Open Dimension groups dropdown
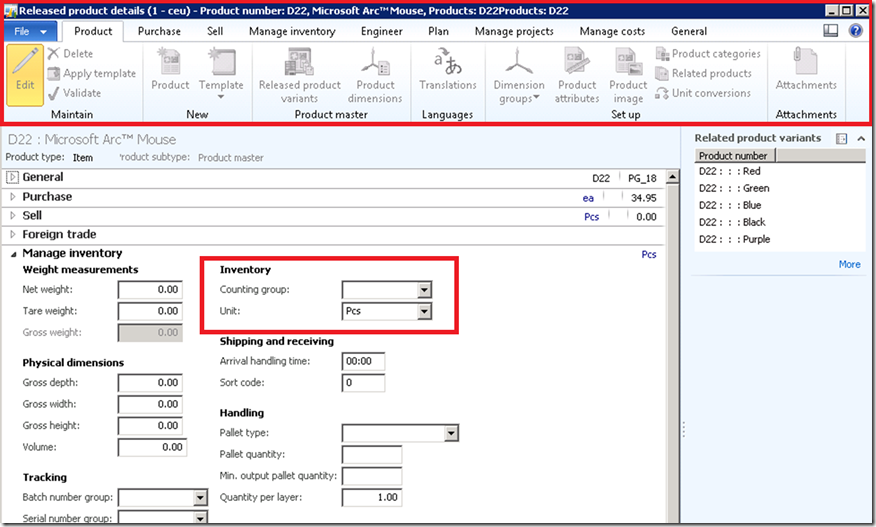The width and height of the screenshot is (876, 527). 518,75
